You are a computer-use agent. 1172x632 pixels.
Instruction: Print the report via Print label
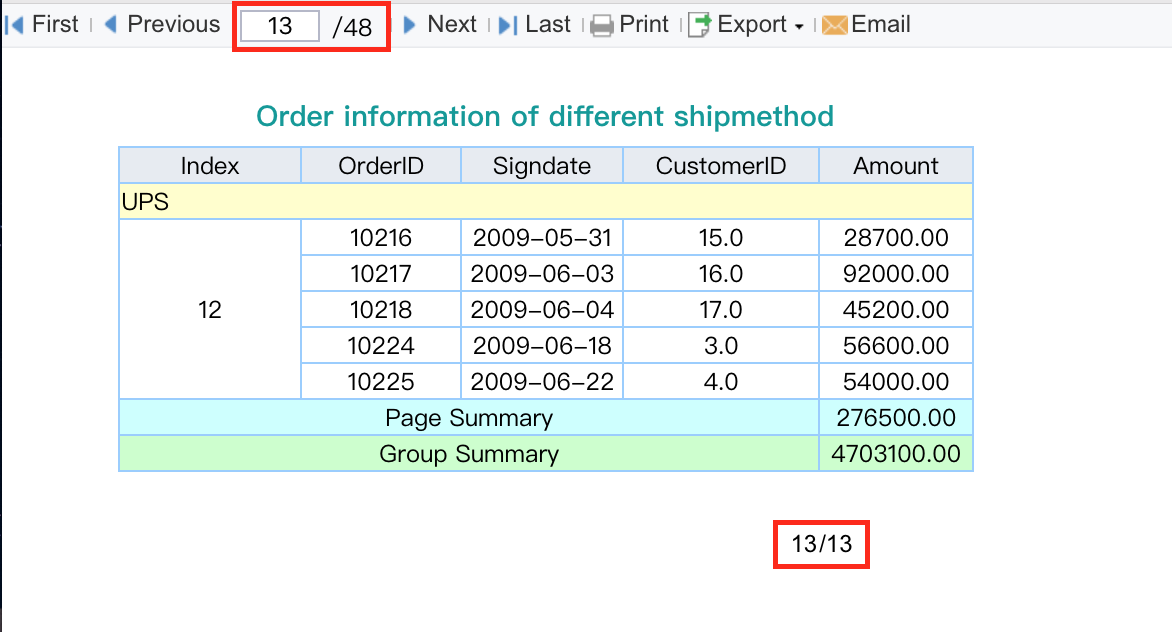644,24
